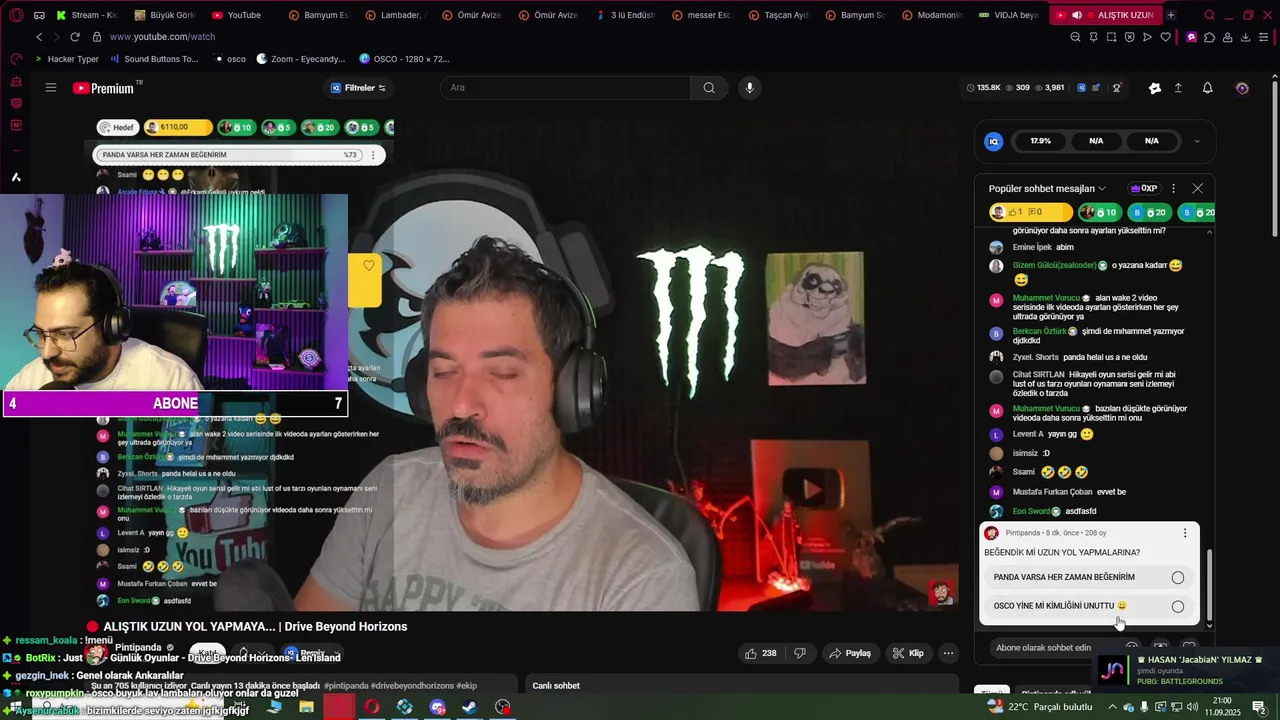
Task: Go back in browser history
Action: [39, 37]
